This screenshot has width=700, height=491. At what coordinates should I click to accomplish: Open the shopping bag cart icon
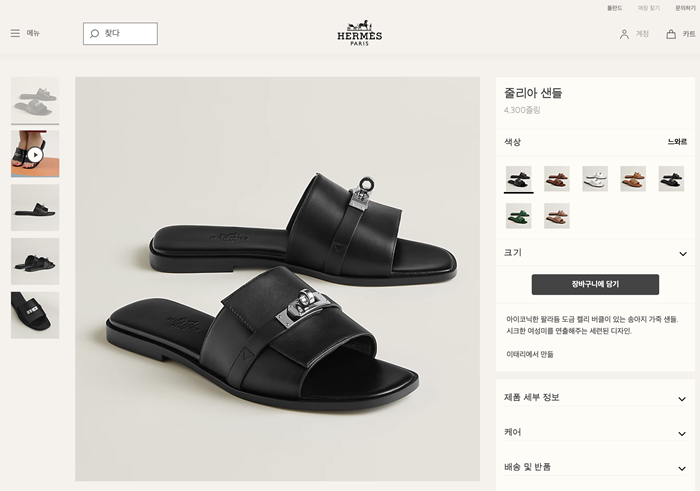pos(671,34)
